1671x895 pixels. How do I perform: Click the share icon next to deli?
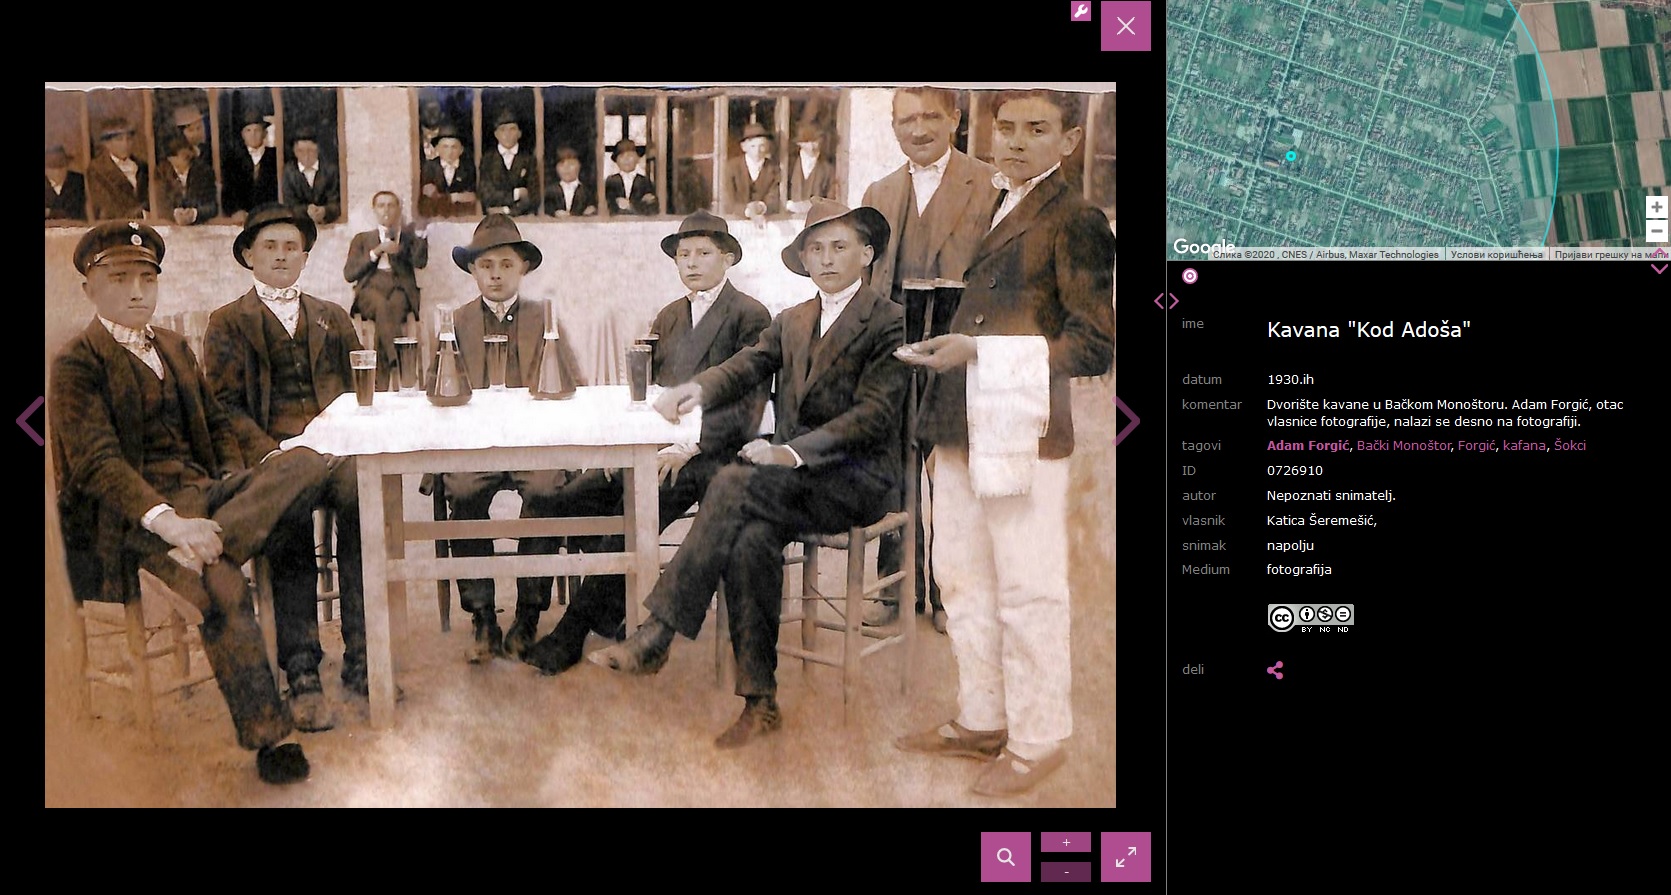pyautogui.click(x=1275, y=670)
